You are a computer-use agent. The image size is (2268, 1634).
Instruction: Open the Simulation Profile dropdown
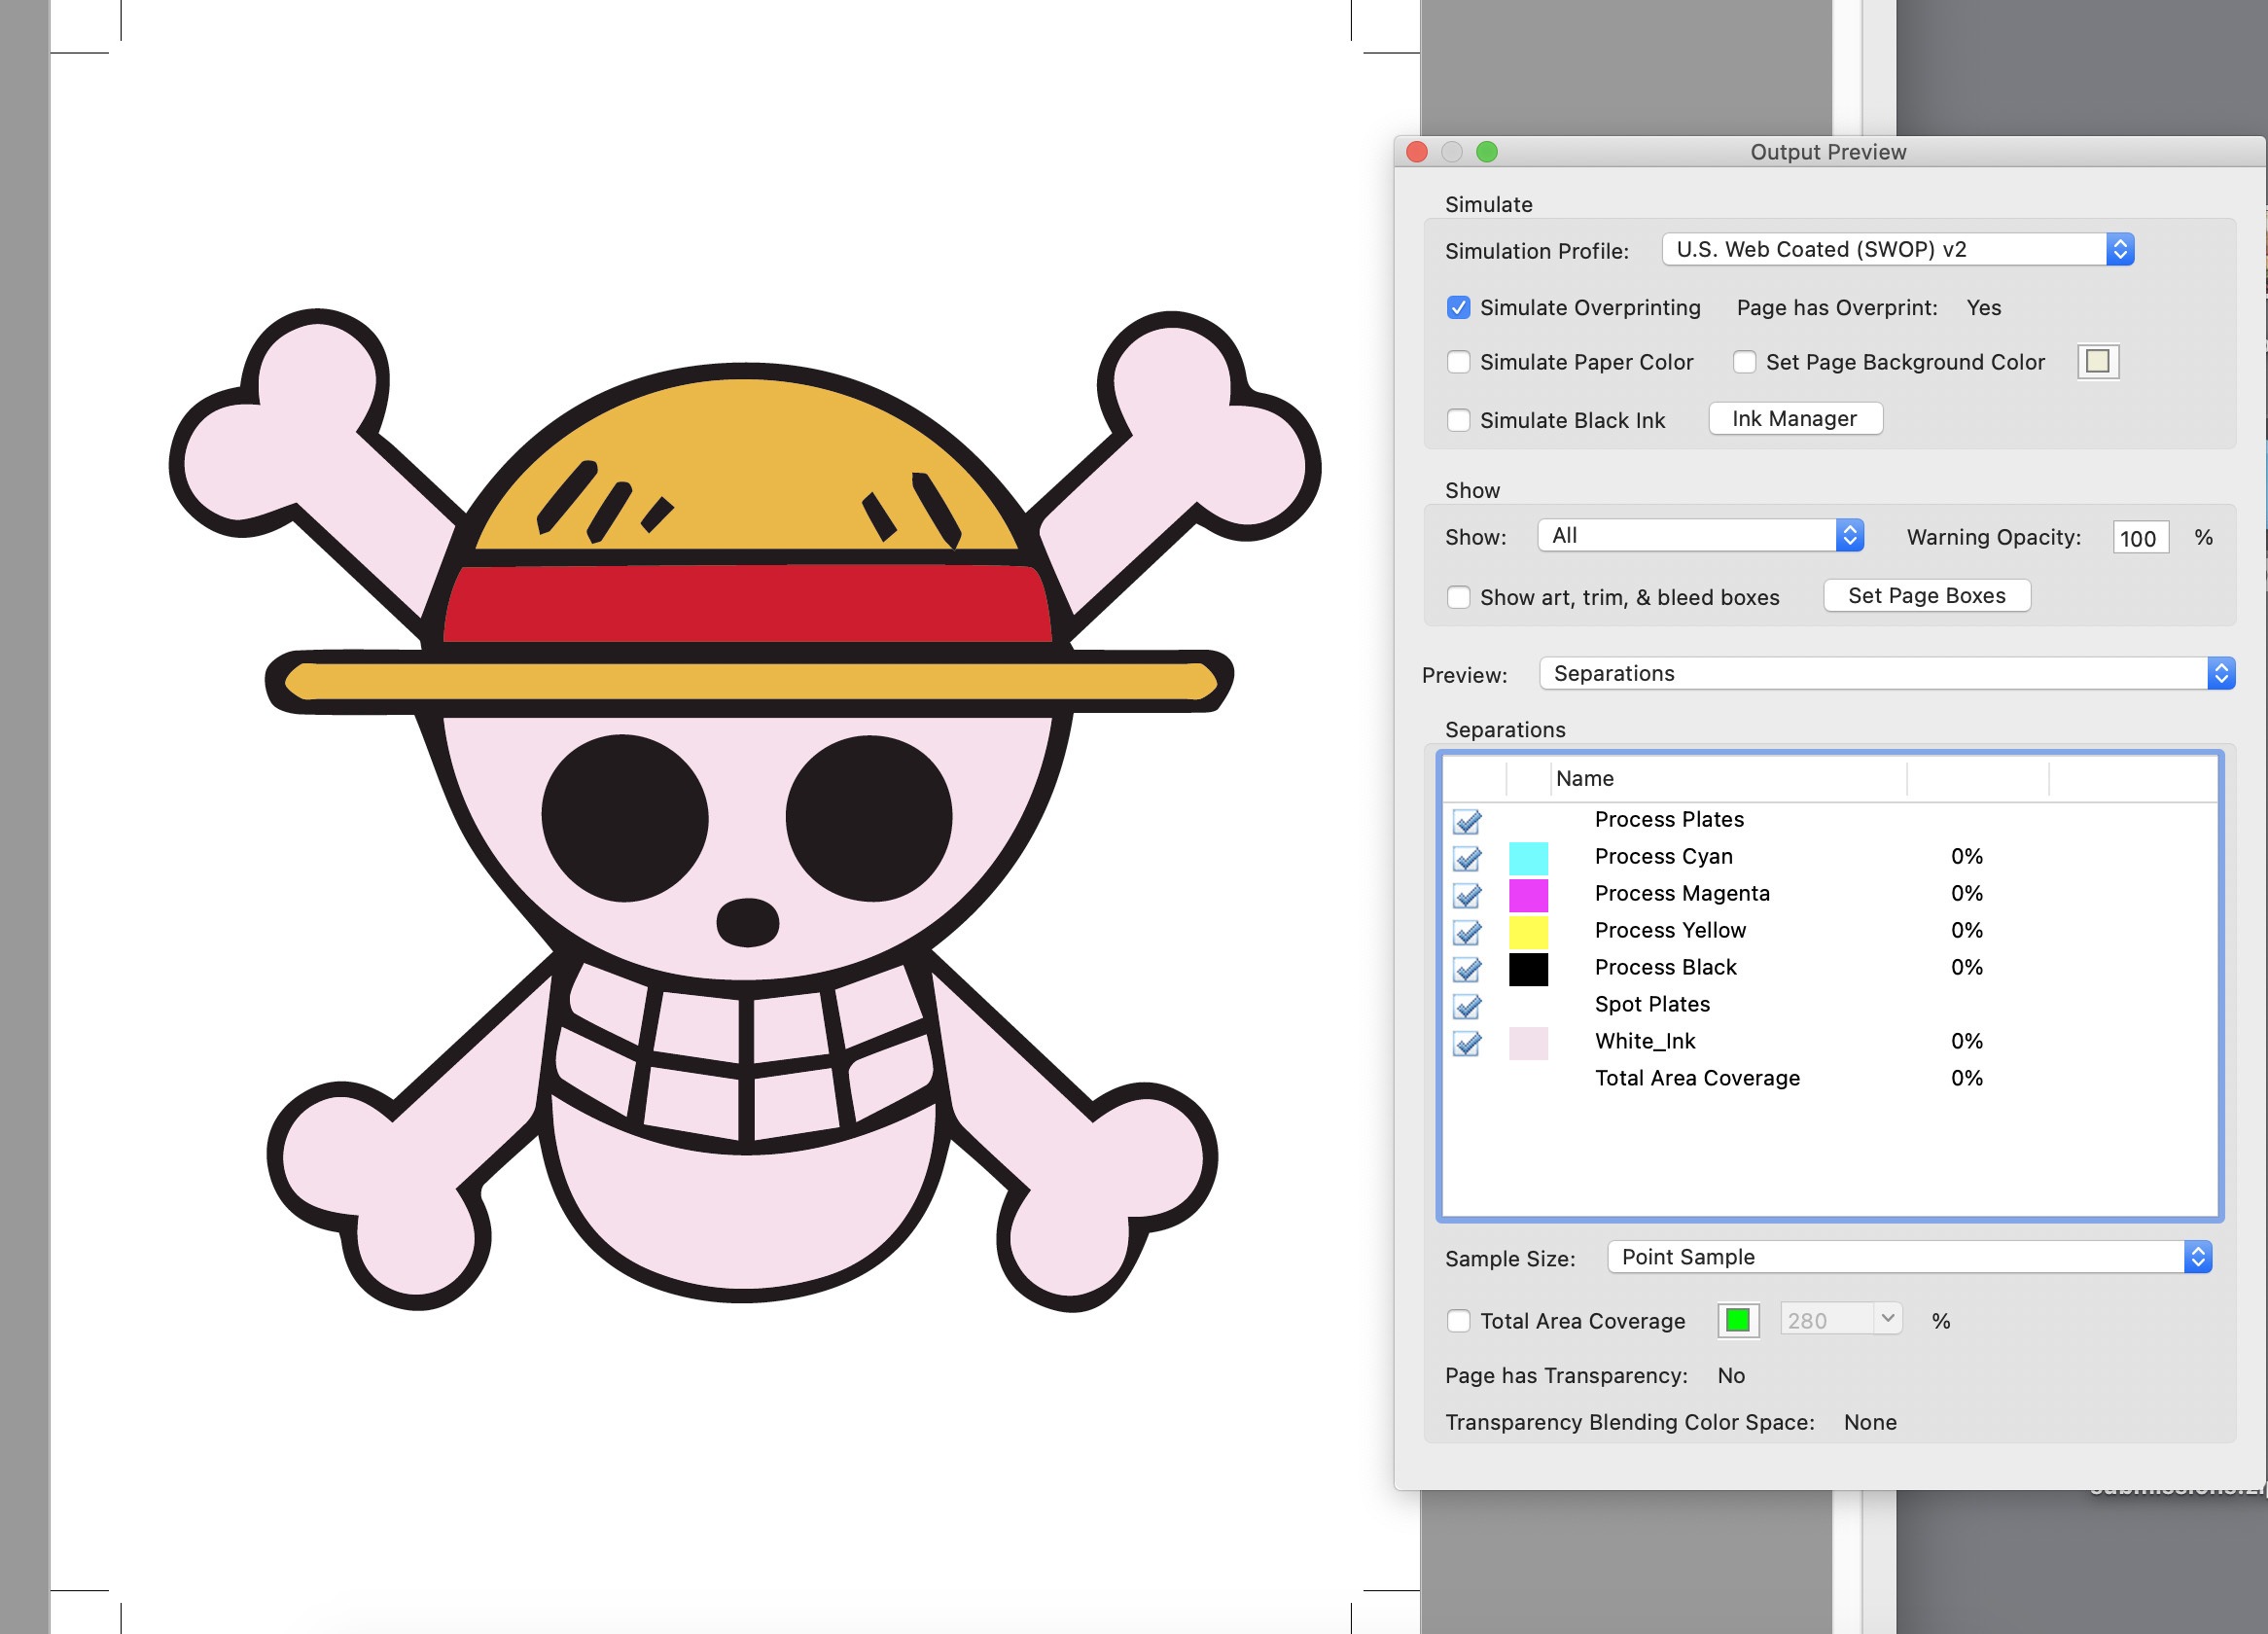(x=1897, y=249)
